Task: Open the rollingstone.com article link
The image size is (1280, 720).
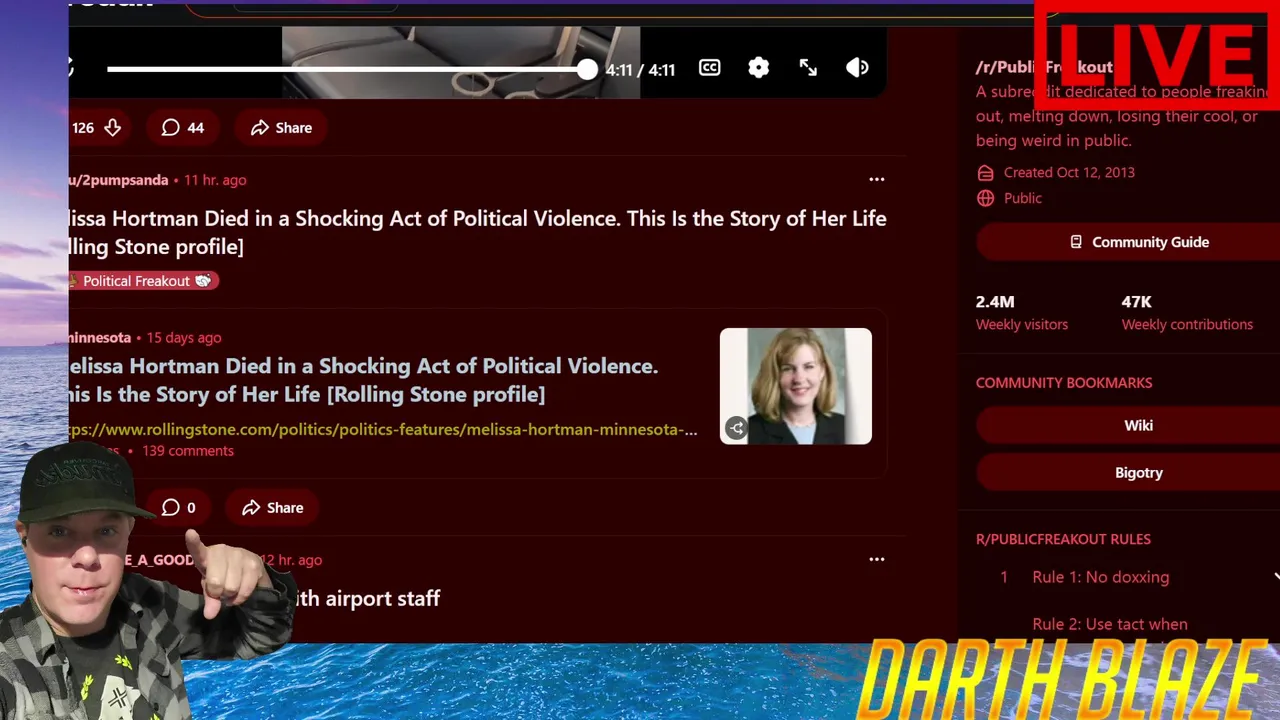Action: pyautogui.click(x=383, y=430)
